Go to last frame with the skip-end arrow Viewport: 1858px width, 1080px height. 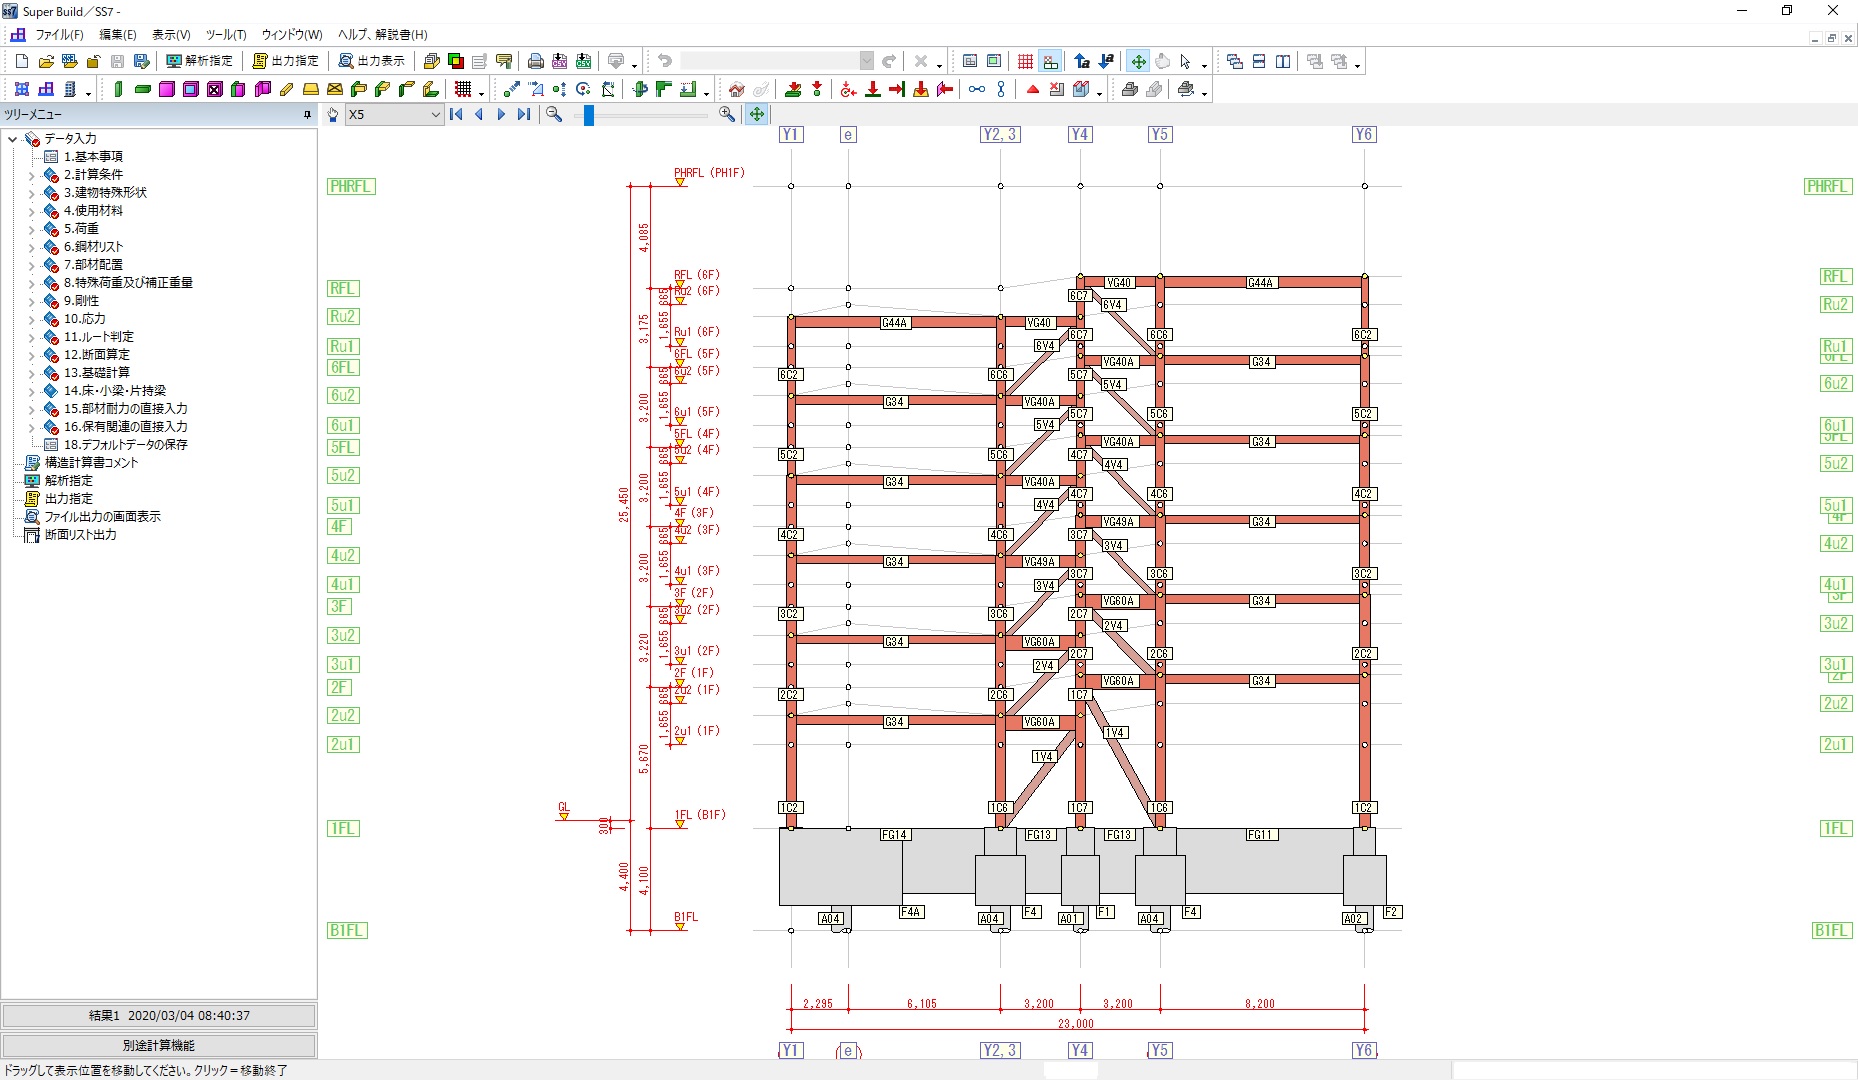click(523, 115)
